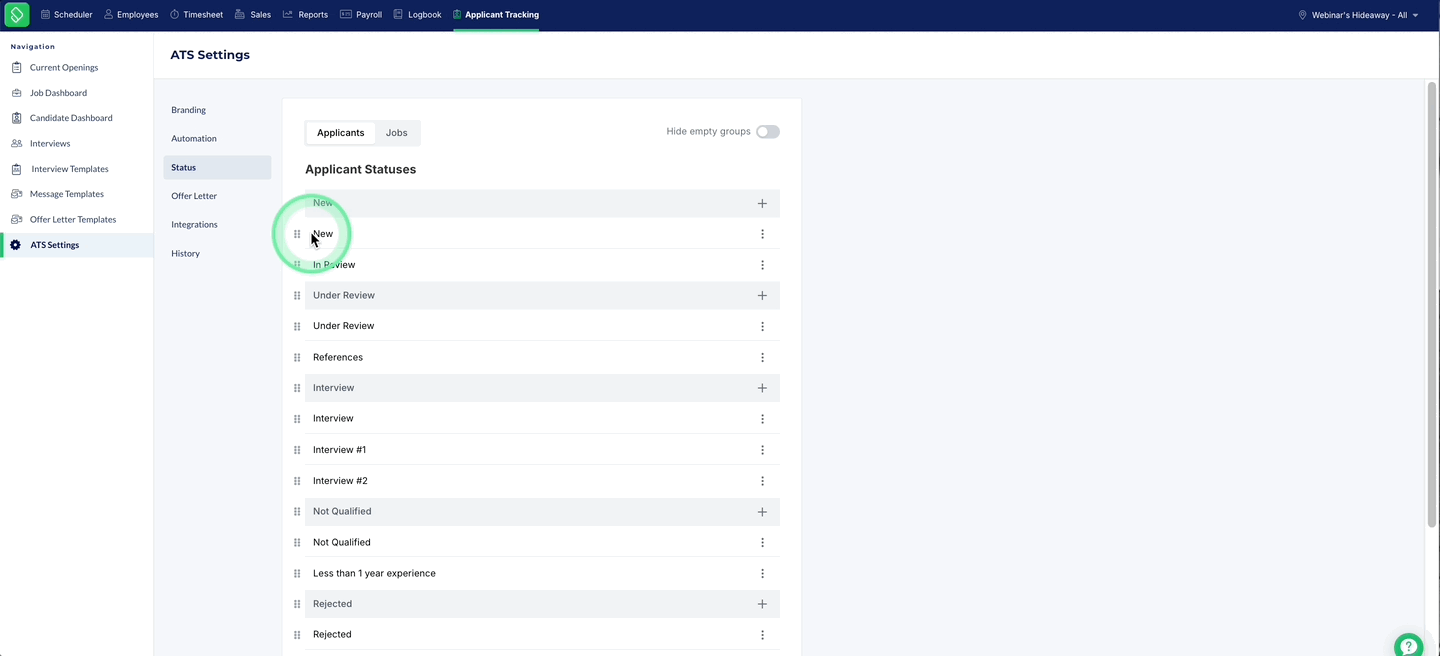Open options menu for In Review status
The width and height of the screenshot is (1440, 656).
[762, 265]
